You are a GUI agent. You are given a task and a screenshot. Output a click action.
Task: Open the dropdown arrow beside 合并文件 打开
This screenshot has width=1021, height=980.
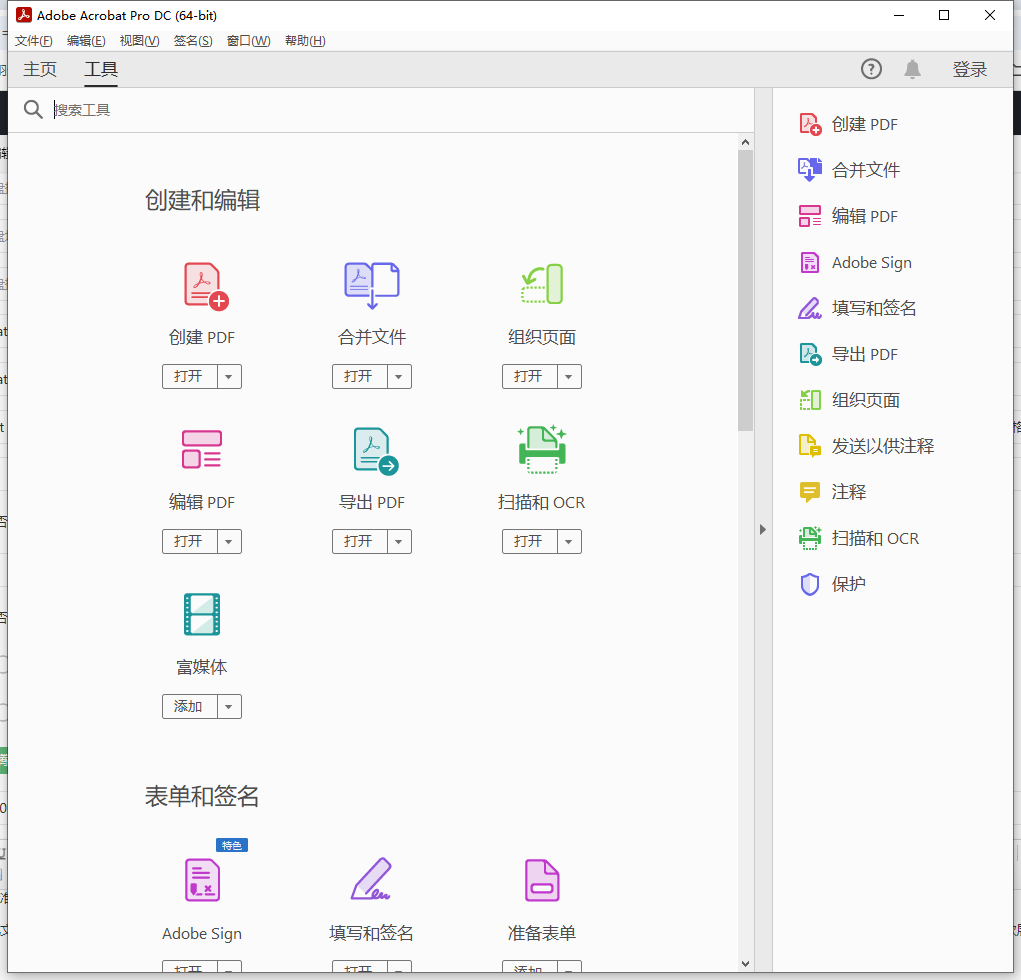tap(399, 377)
